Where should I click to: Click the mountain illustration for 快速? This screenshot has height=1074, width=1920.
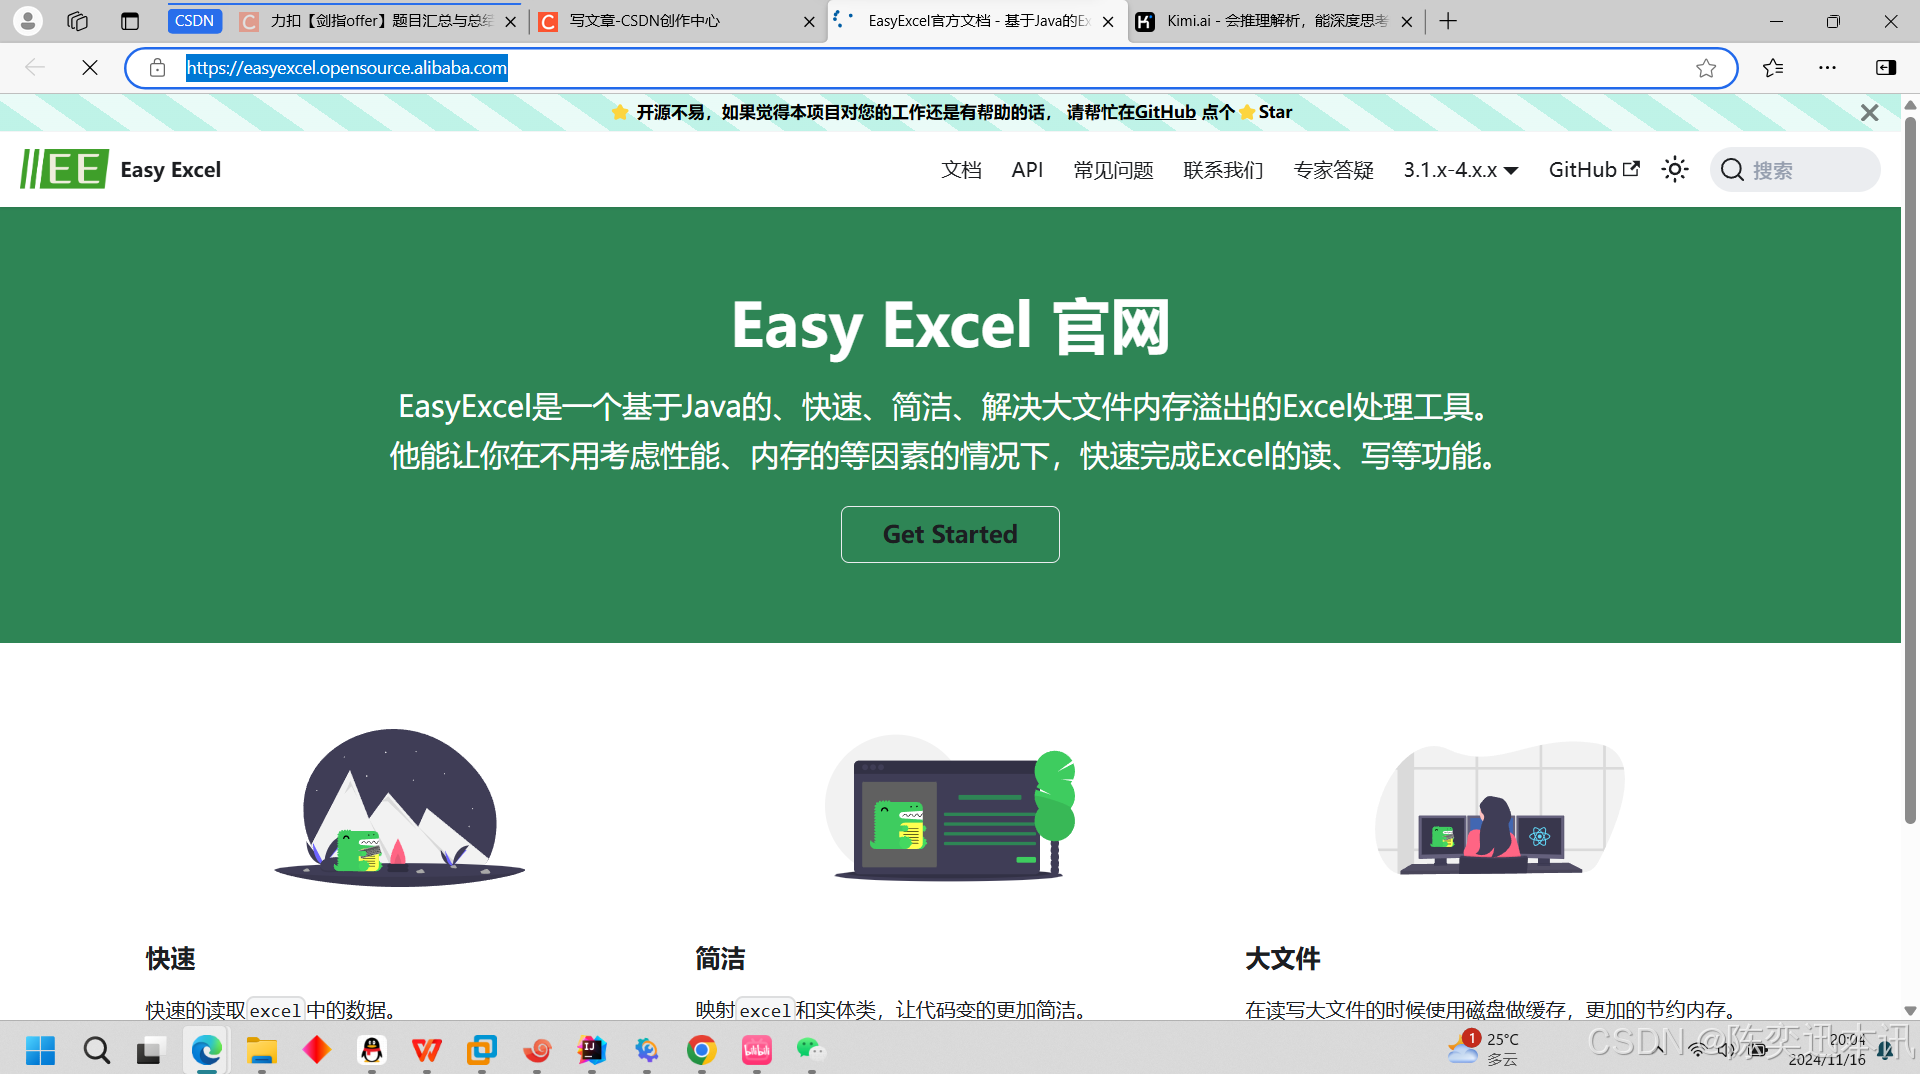(400, 807)
